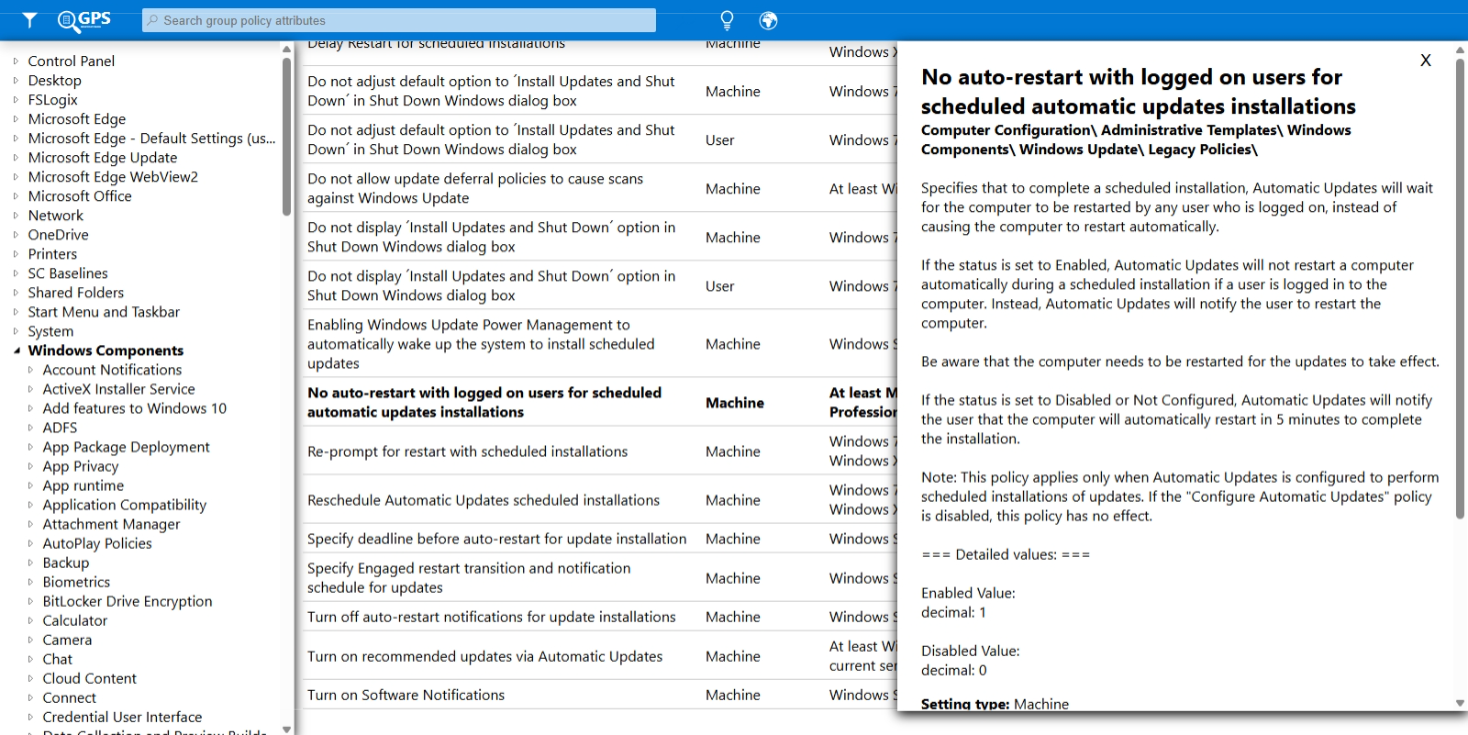Image resolution: width=1468 pixels, height=735 pixels.
Task: Open the ADFS category
Action: [60, 427]
